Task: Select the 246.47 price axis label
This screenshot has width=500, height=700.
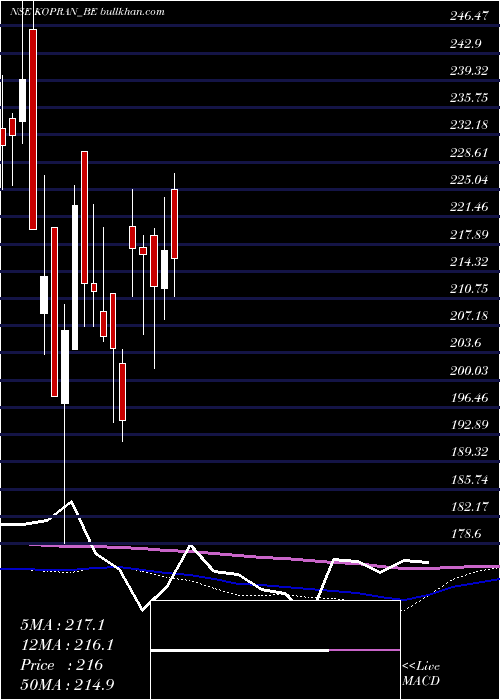Action: 469,17
